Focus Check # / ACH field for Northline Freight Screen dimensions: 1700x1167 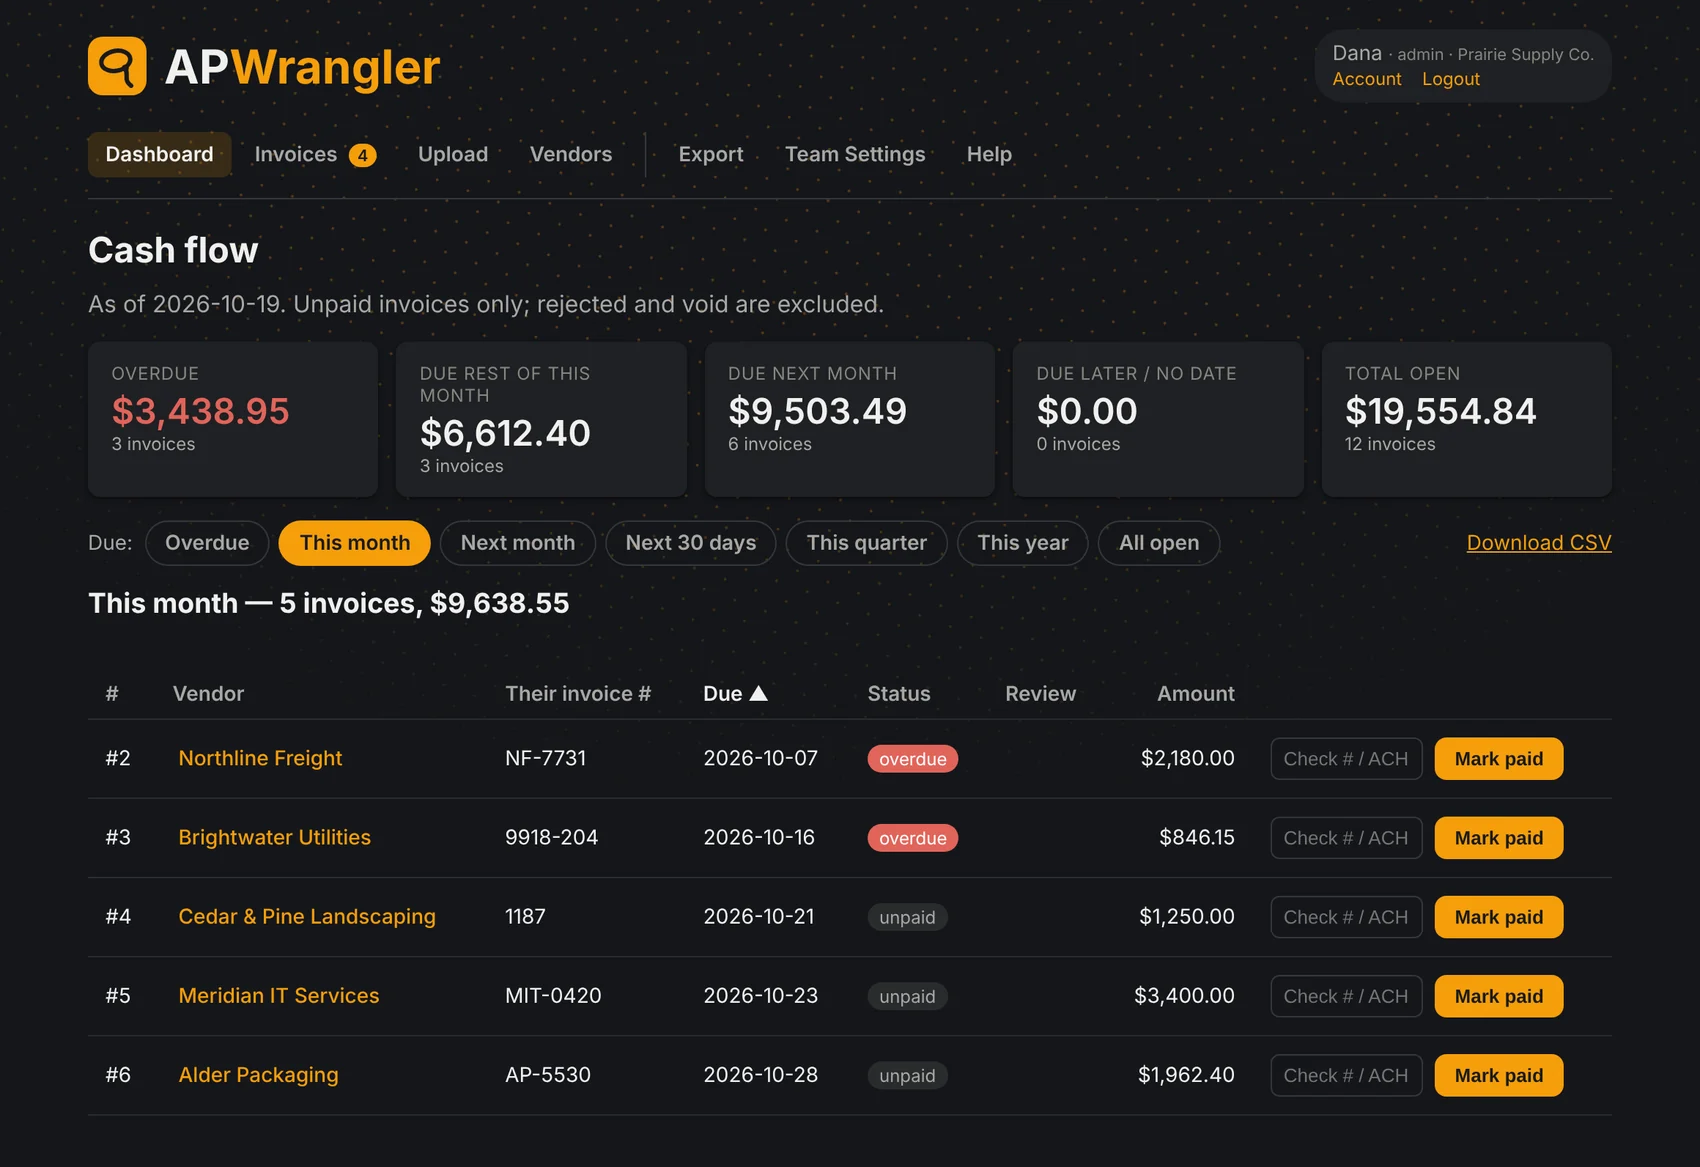(x=1346, y=759)
